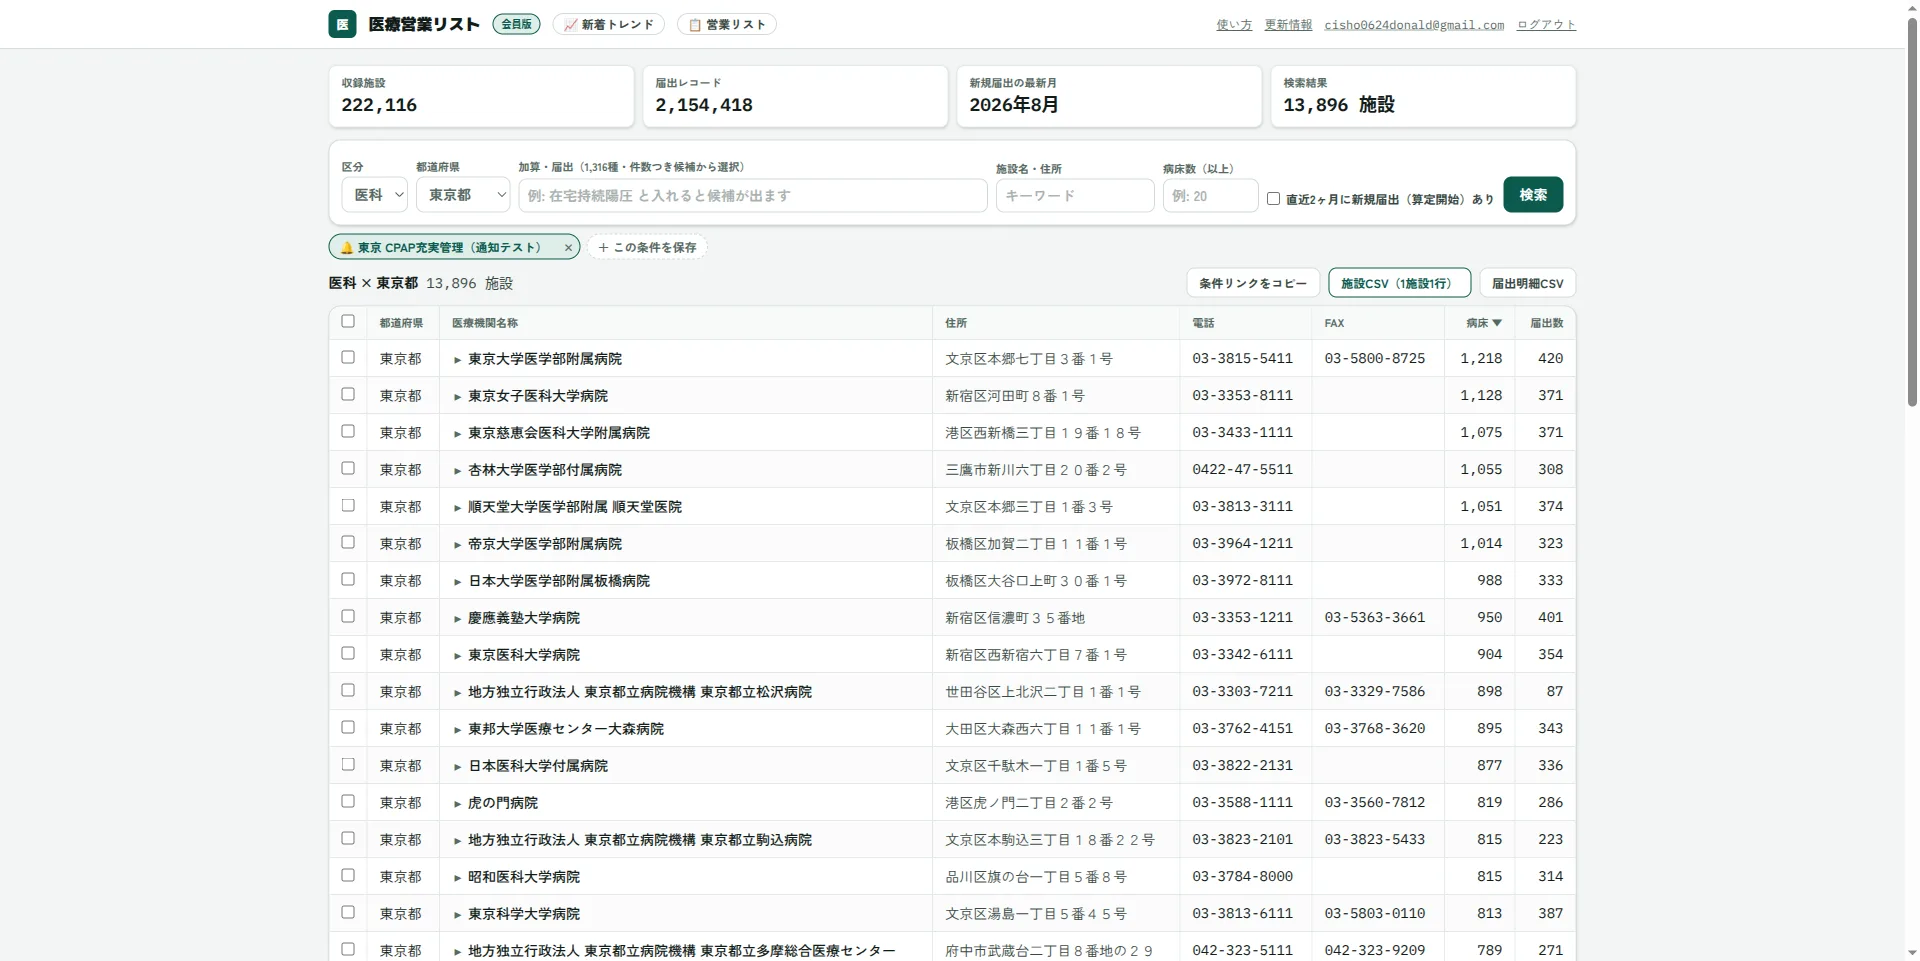Open the 更新情報 link
This screenshot has width=1920, height=961.
[x=1288, y=25]
